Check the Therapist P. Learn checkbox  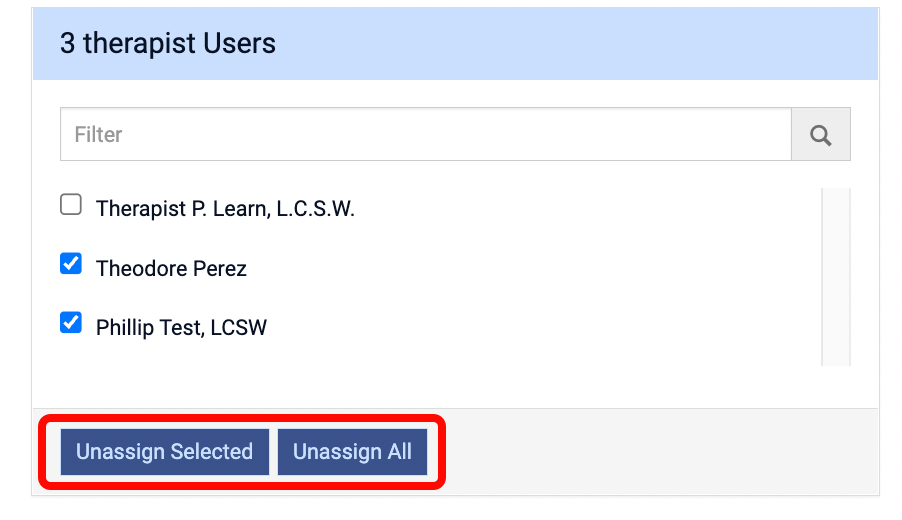71,205
